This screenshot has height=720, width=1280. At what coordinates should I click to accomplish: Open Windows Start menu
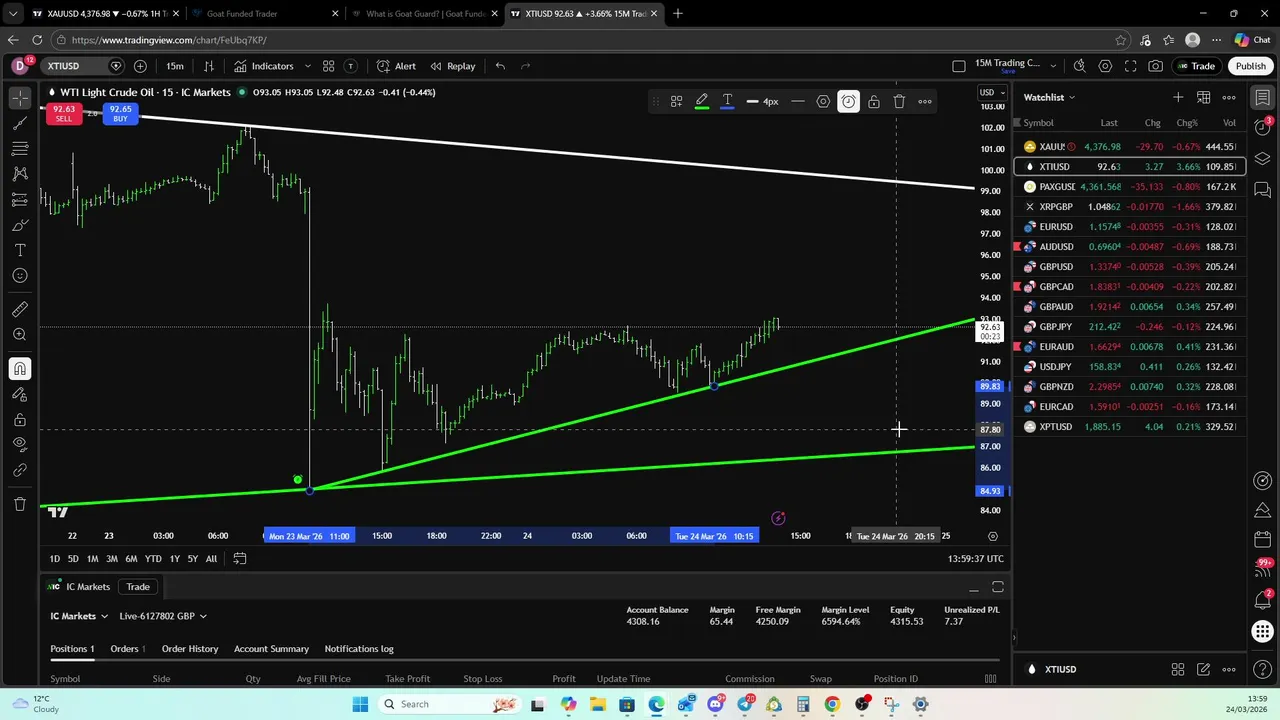(360, 704)
